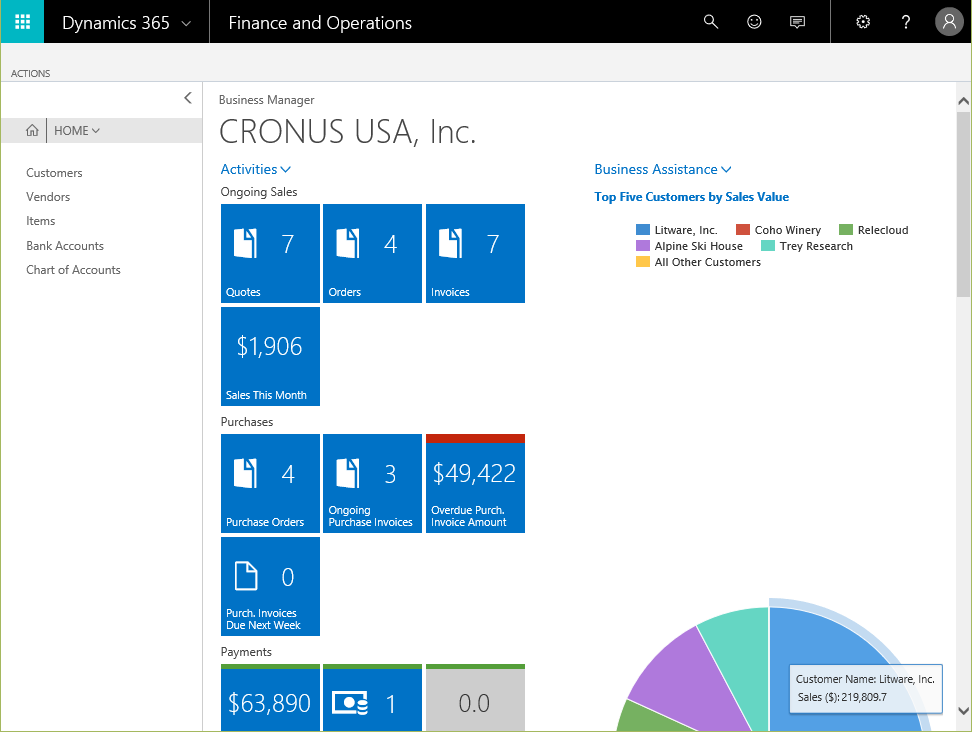The image size is (972, 732).
Task: Open the Sales This Month tile
Action: [270, 356]
